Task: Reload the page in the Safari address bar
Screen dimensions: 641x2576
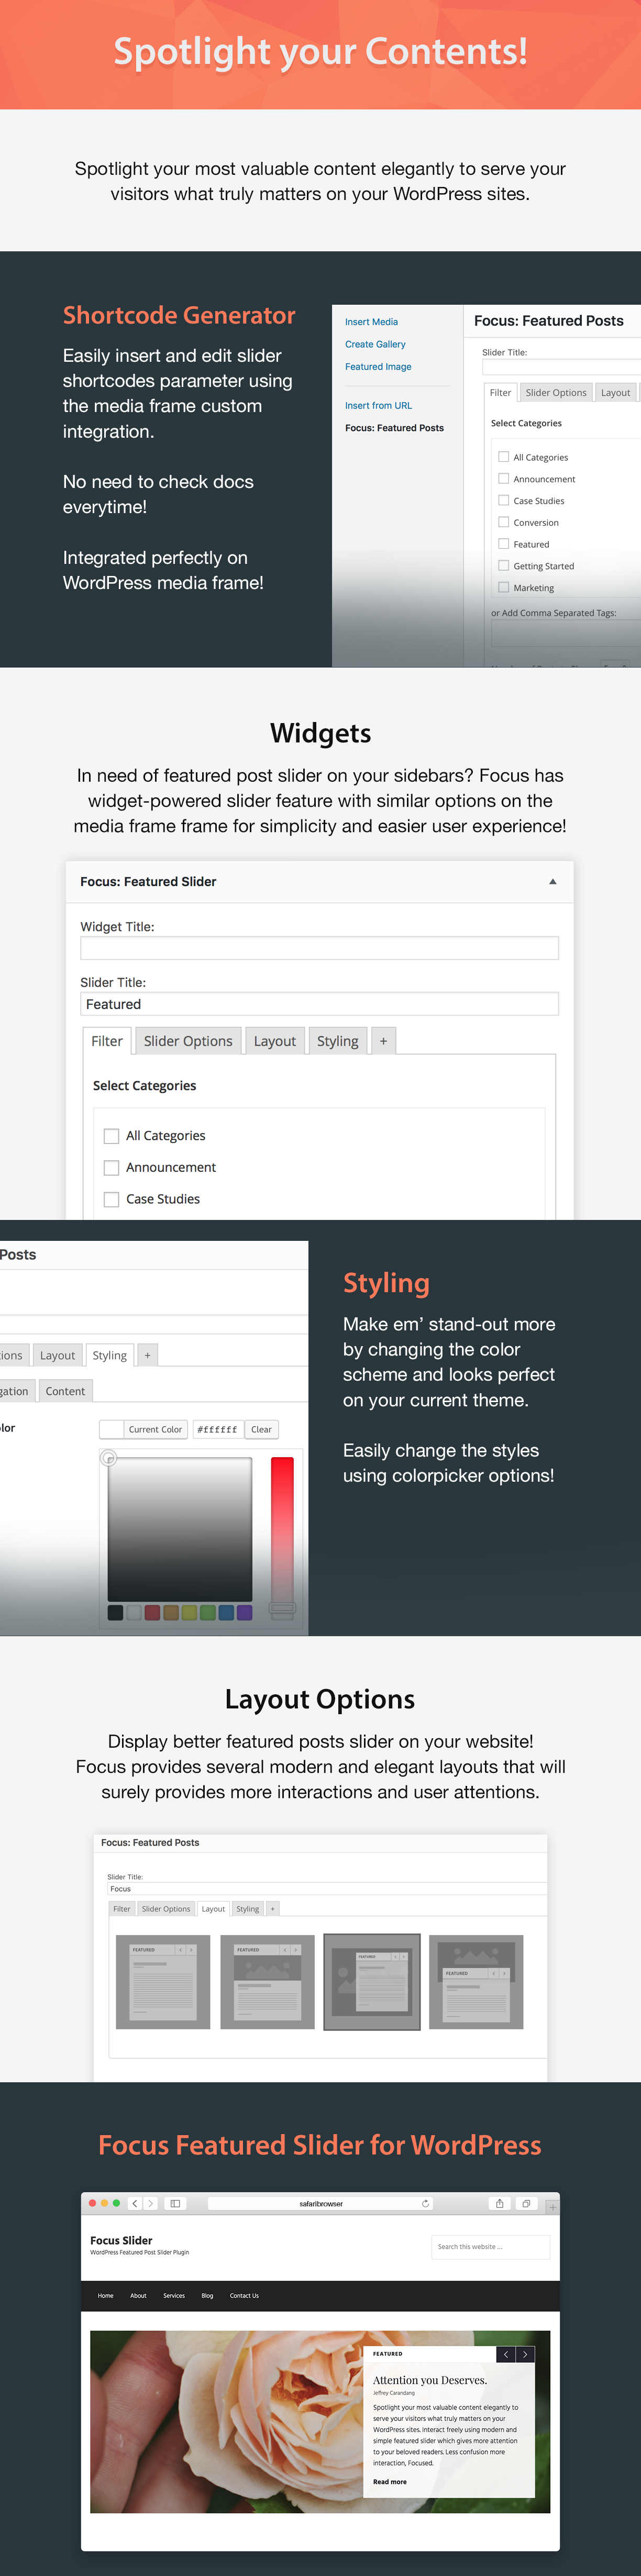Action: pos(426,2203)
